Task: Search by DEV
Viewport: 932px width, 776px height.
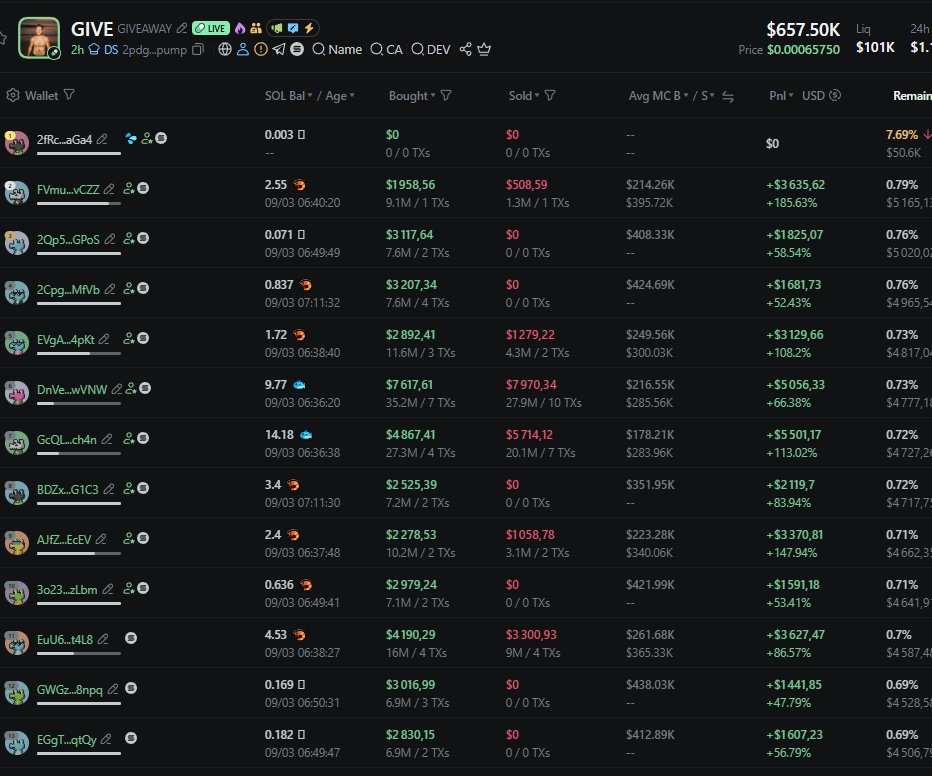Action: click(x=431, y=49)
